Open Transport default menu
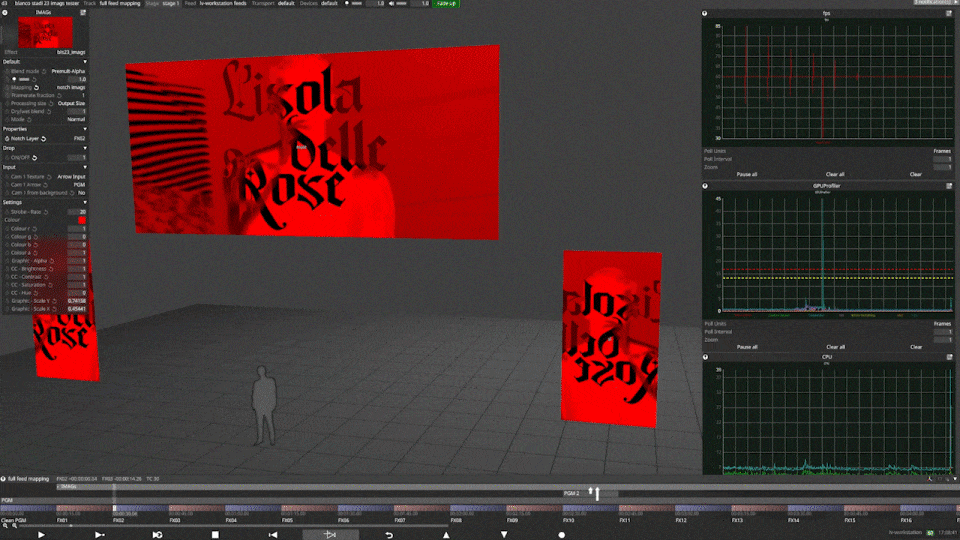960x540 pixels. click(x=273, y=3)
